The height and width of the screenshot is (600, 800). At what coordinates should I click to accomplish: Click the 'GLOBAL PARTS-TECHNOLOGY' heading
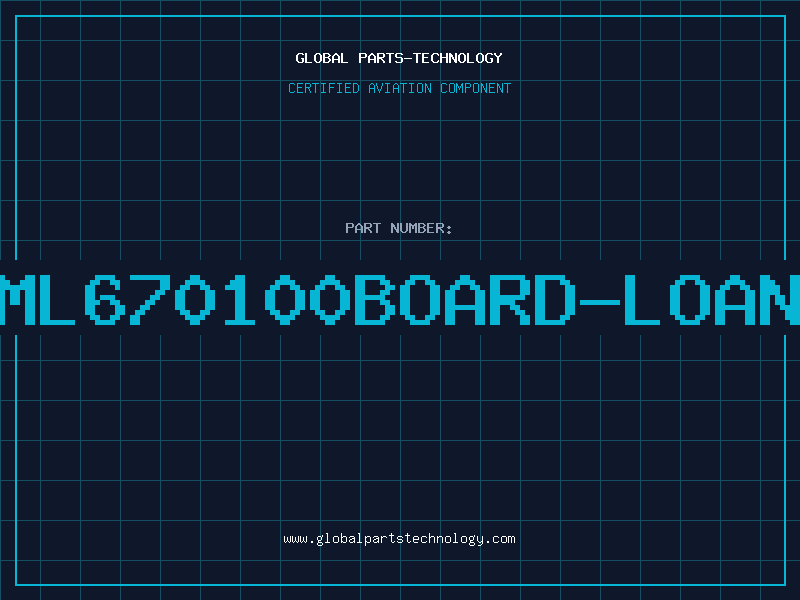399,58
